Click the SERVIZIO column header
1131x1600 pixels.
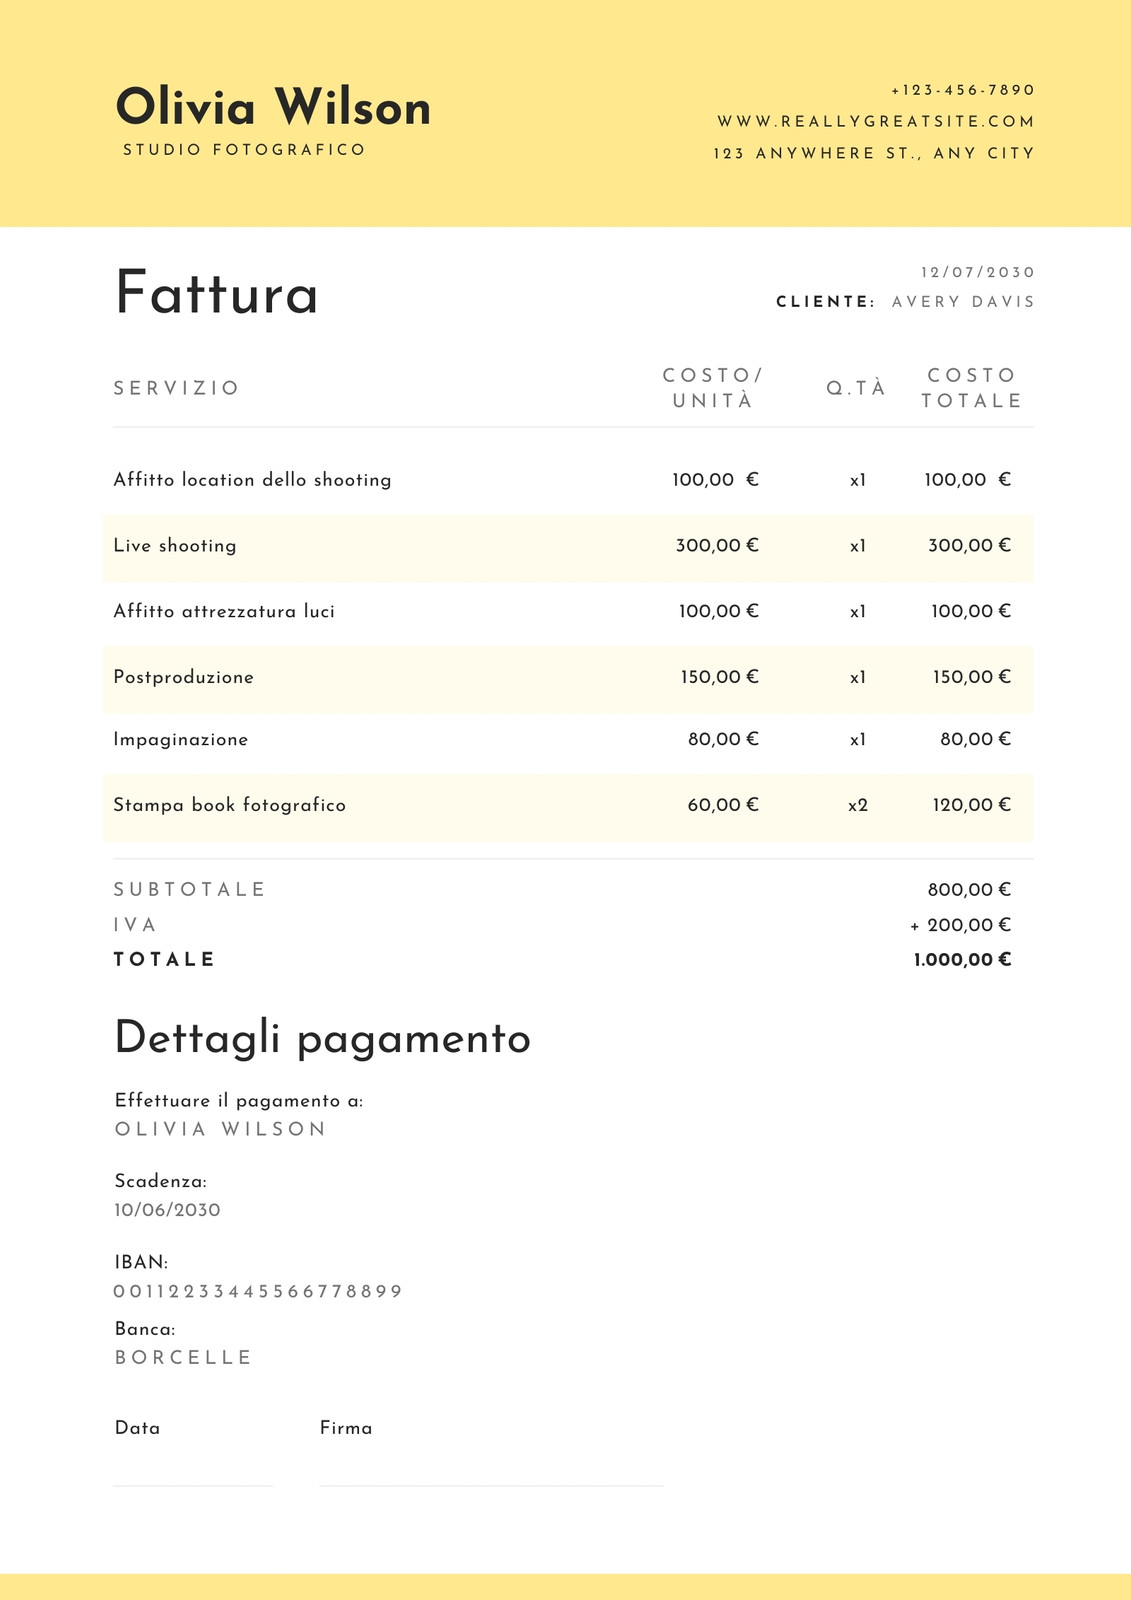coord(177,388)
